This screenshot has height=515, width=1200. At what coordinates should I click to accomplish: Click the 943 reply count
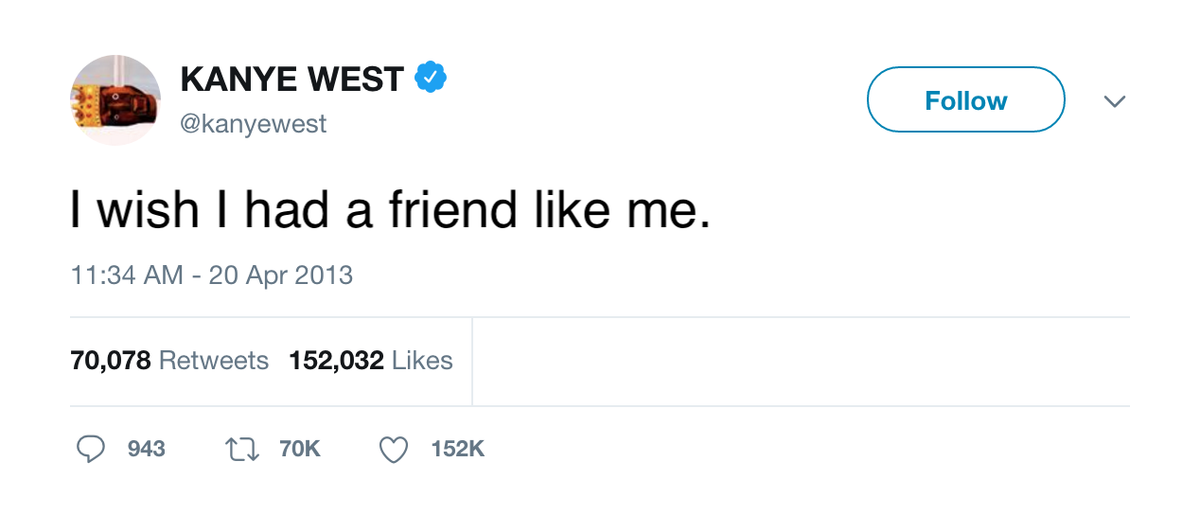coord(147,450)
